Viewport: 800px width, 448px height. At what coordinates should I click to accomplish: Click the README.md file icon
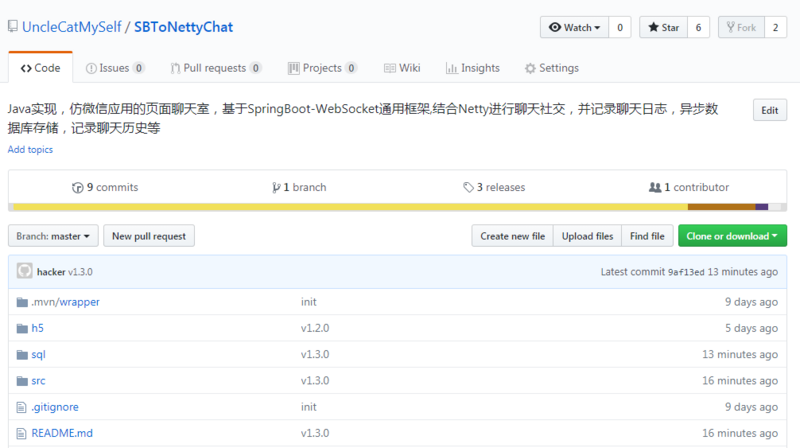(x=21, y=433)
